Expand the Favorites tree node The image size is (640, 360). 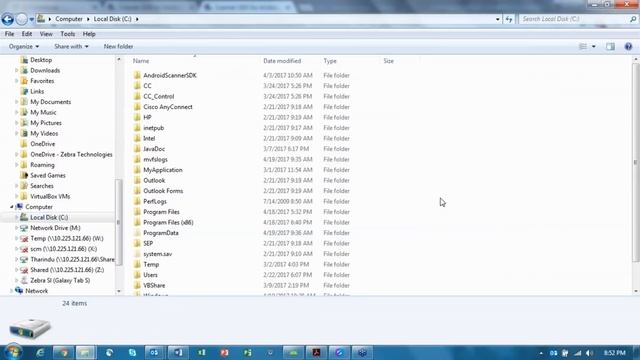click(x=16, y=81)
